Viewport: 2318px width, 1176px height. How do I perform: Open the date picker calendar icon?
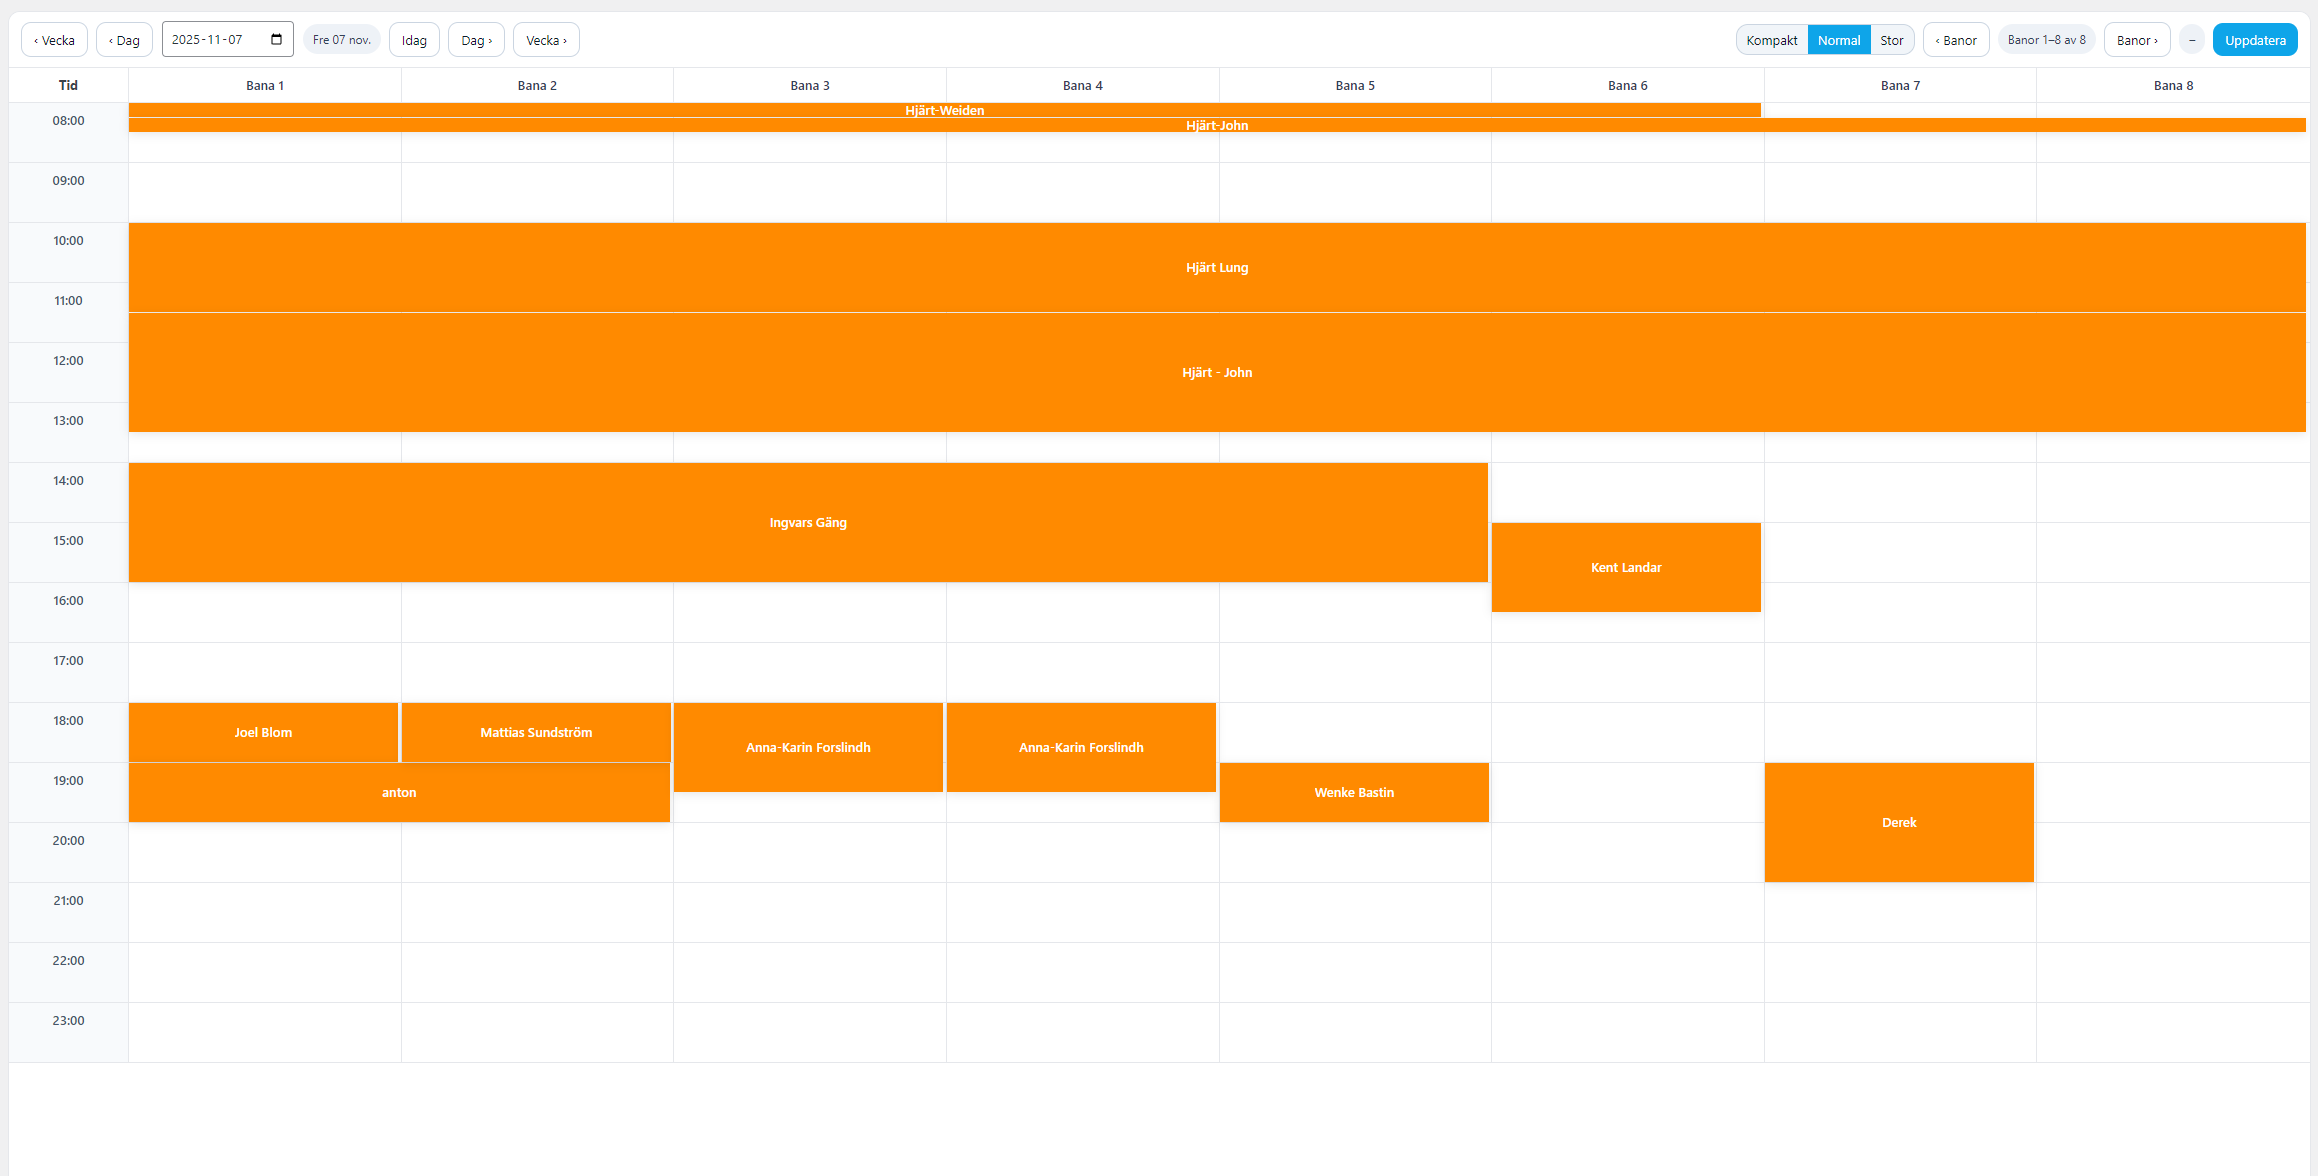tap(277, 40)
